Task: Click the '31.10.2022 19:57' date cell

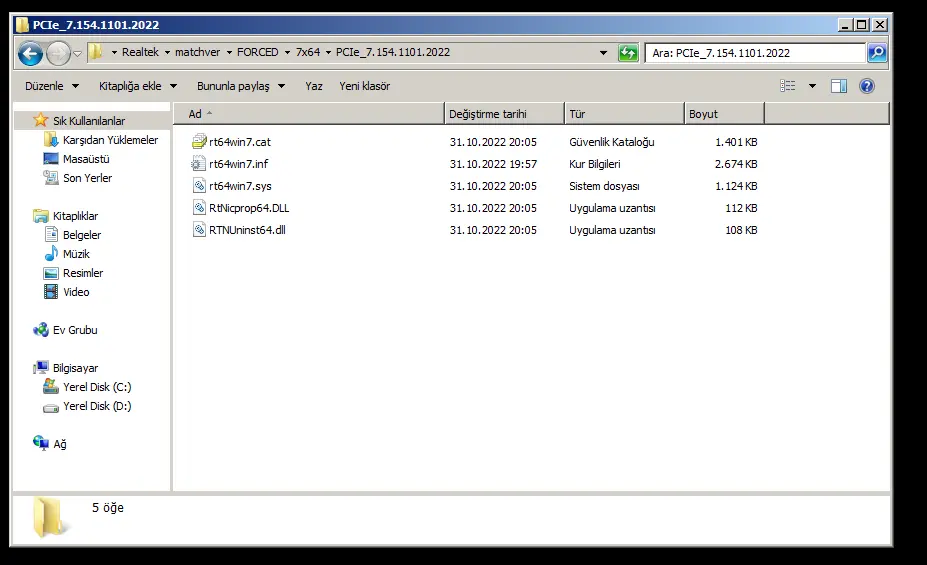Action: (493, 164)
